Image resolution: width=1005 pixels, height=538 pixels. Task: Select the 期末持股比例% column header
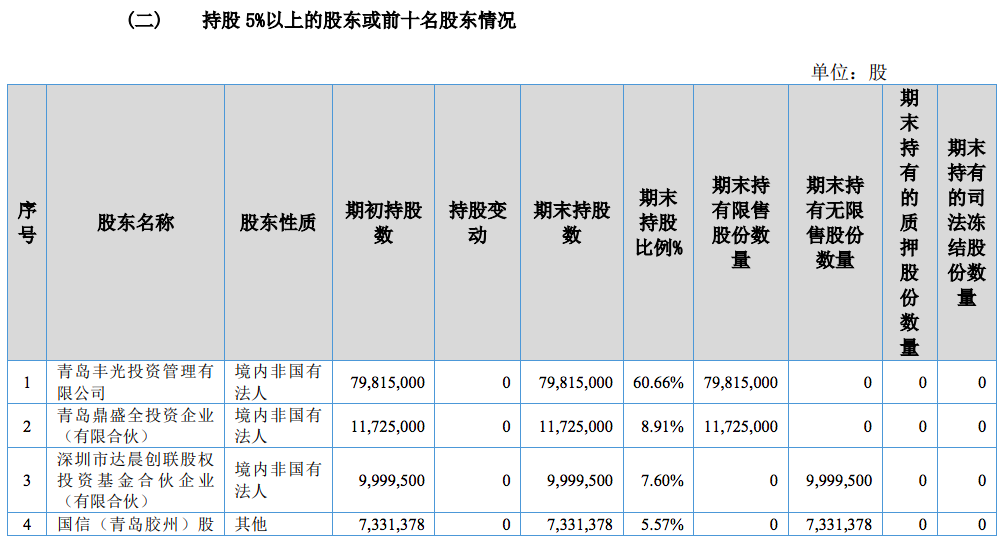coord(658,222)
